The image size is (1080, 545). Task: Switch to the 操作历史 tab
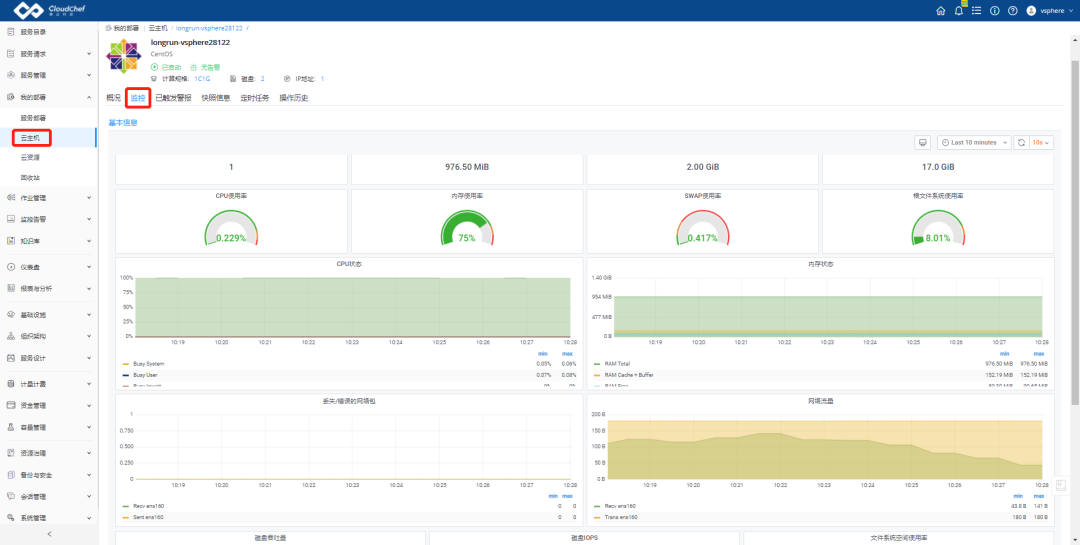pos(293,98)
